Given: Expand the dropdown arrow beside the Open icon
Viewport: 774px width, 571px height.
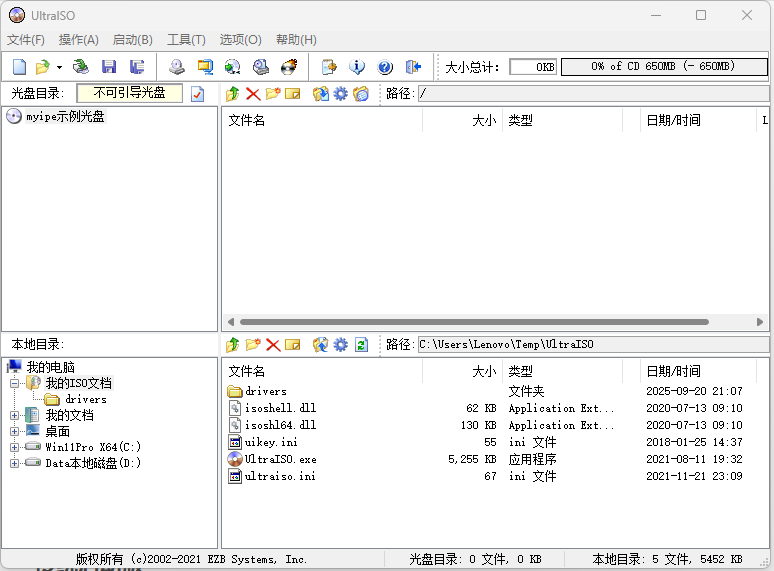Looking at the screenshot, I should [x=59, y=67].
